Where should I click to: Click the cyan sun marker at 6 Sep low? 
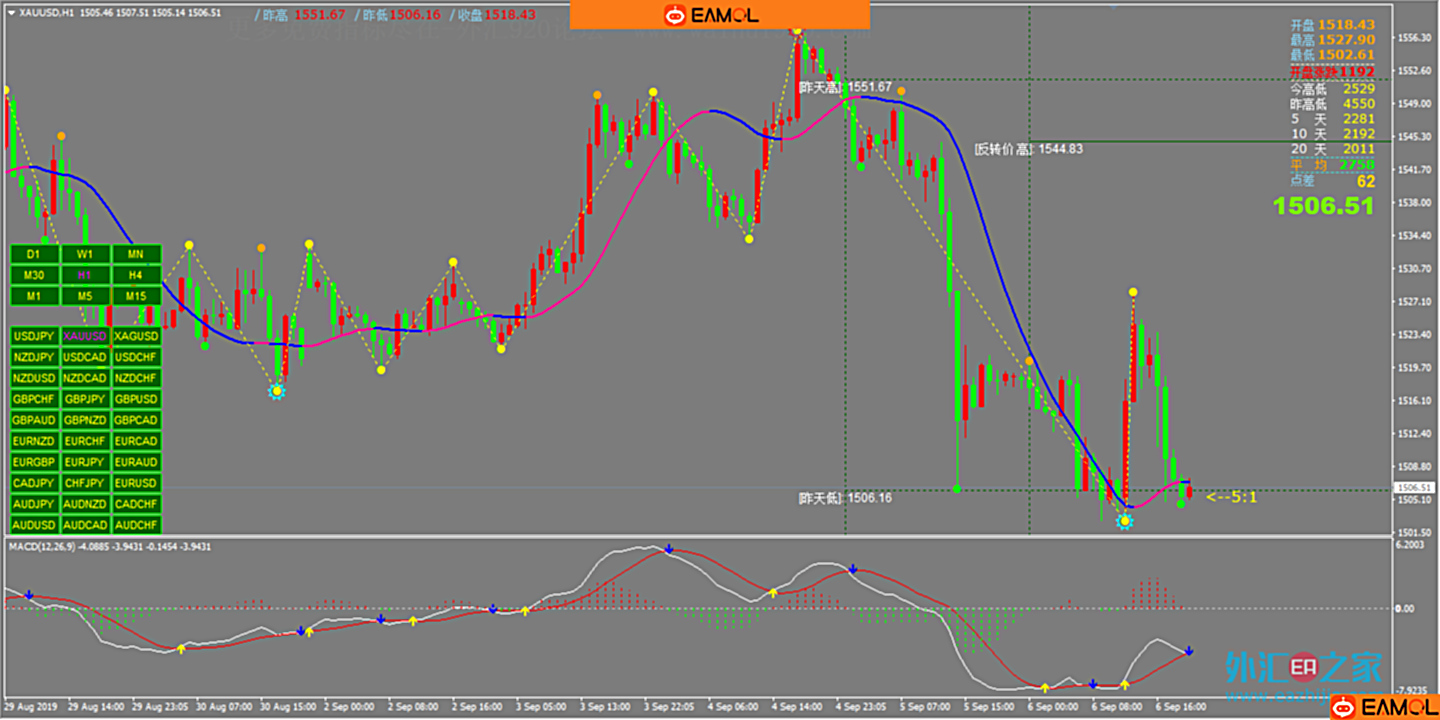pyautogui.click(x=1126, y=520)
